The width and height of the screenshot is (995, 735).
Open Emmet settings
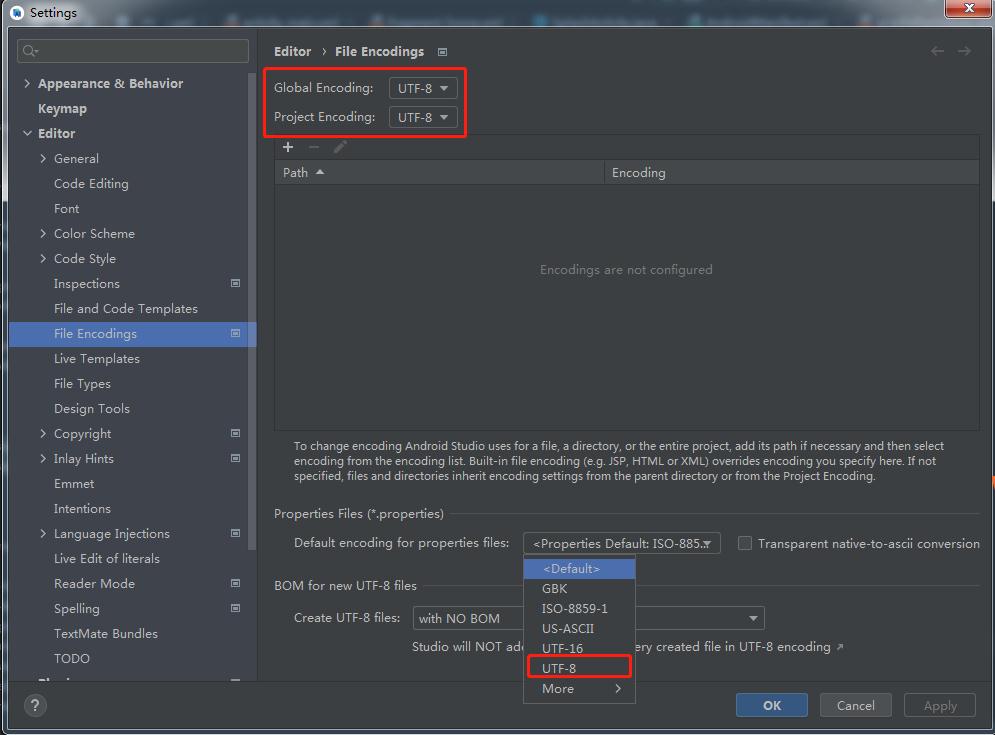click(x=74, y=484)
